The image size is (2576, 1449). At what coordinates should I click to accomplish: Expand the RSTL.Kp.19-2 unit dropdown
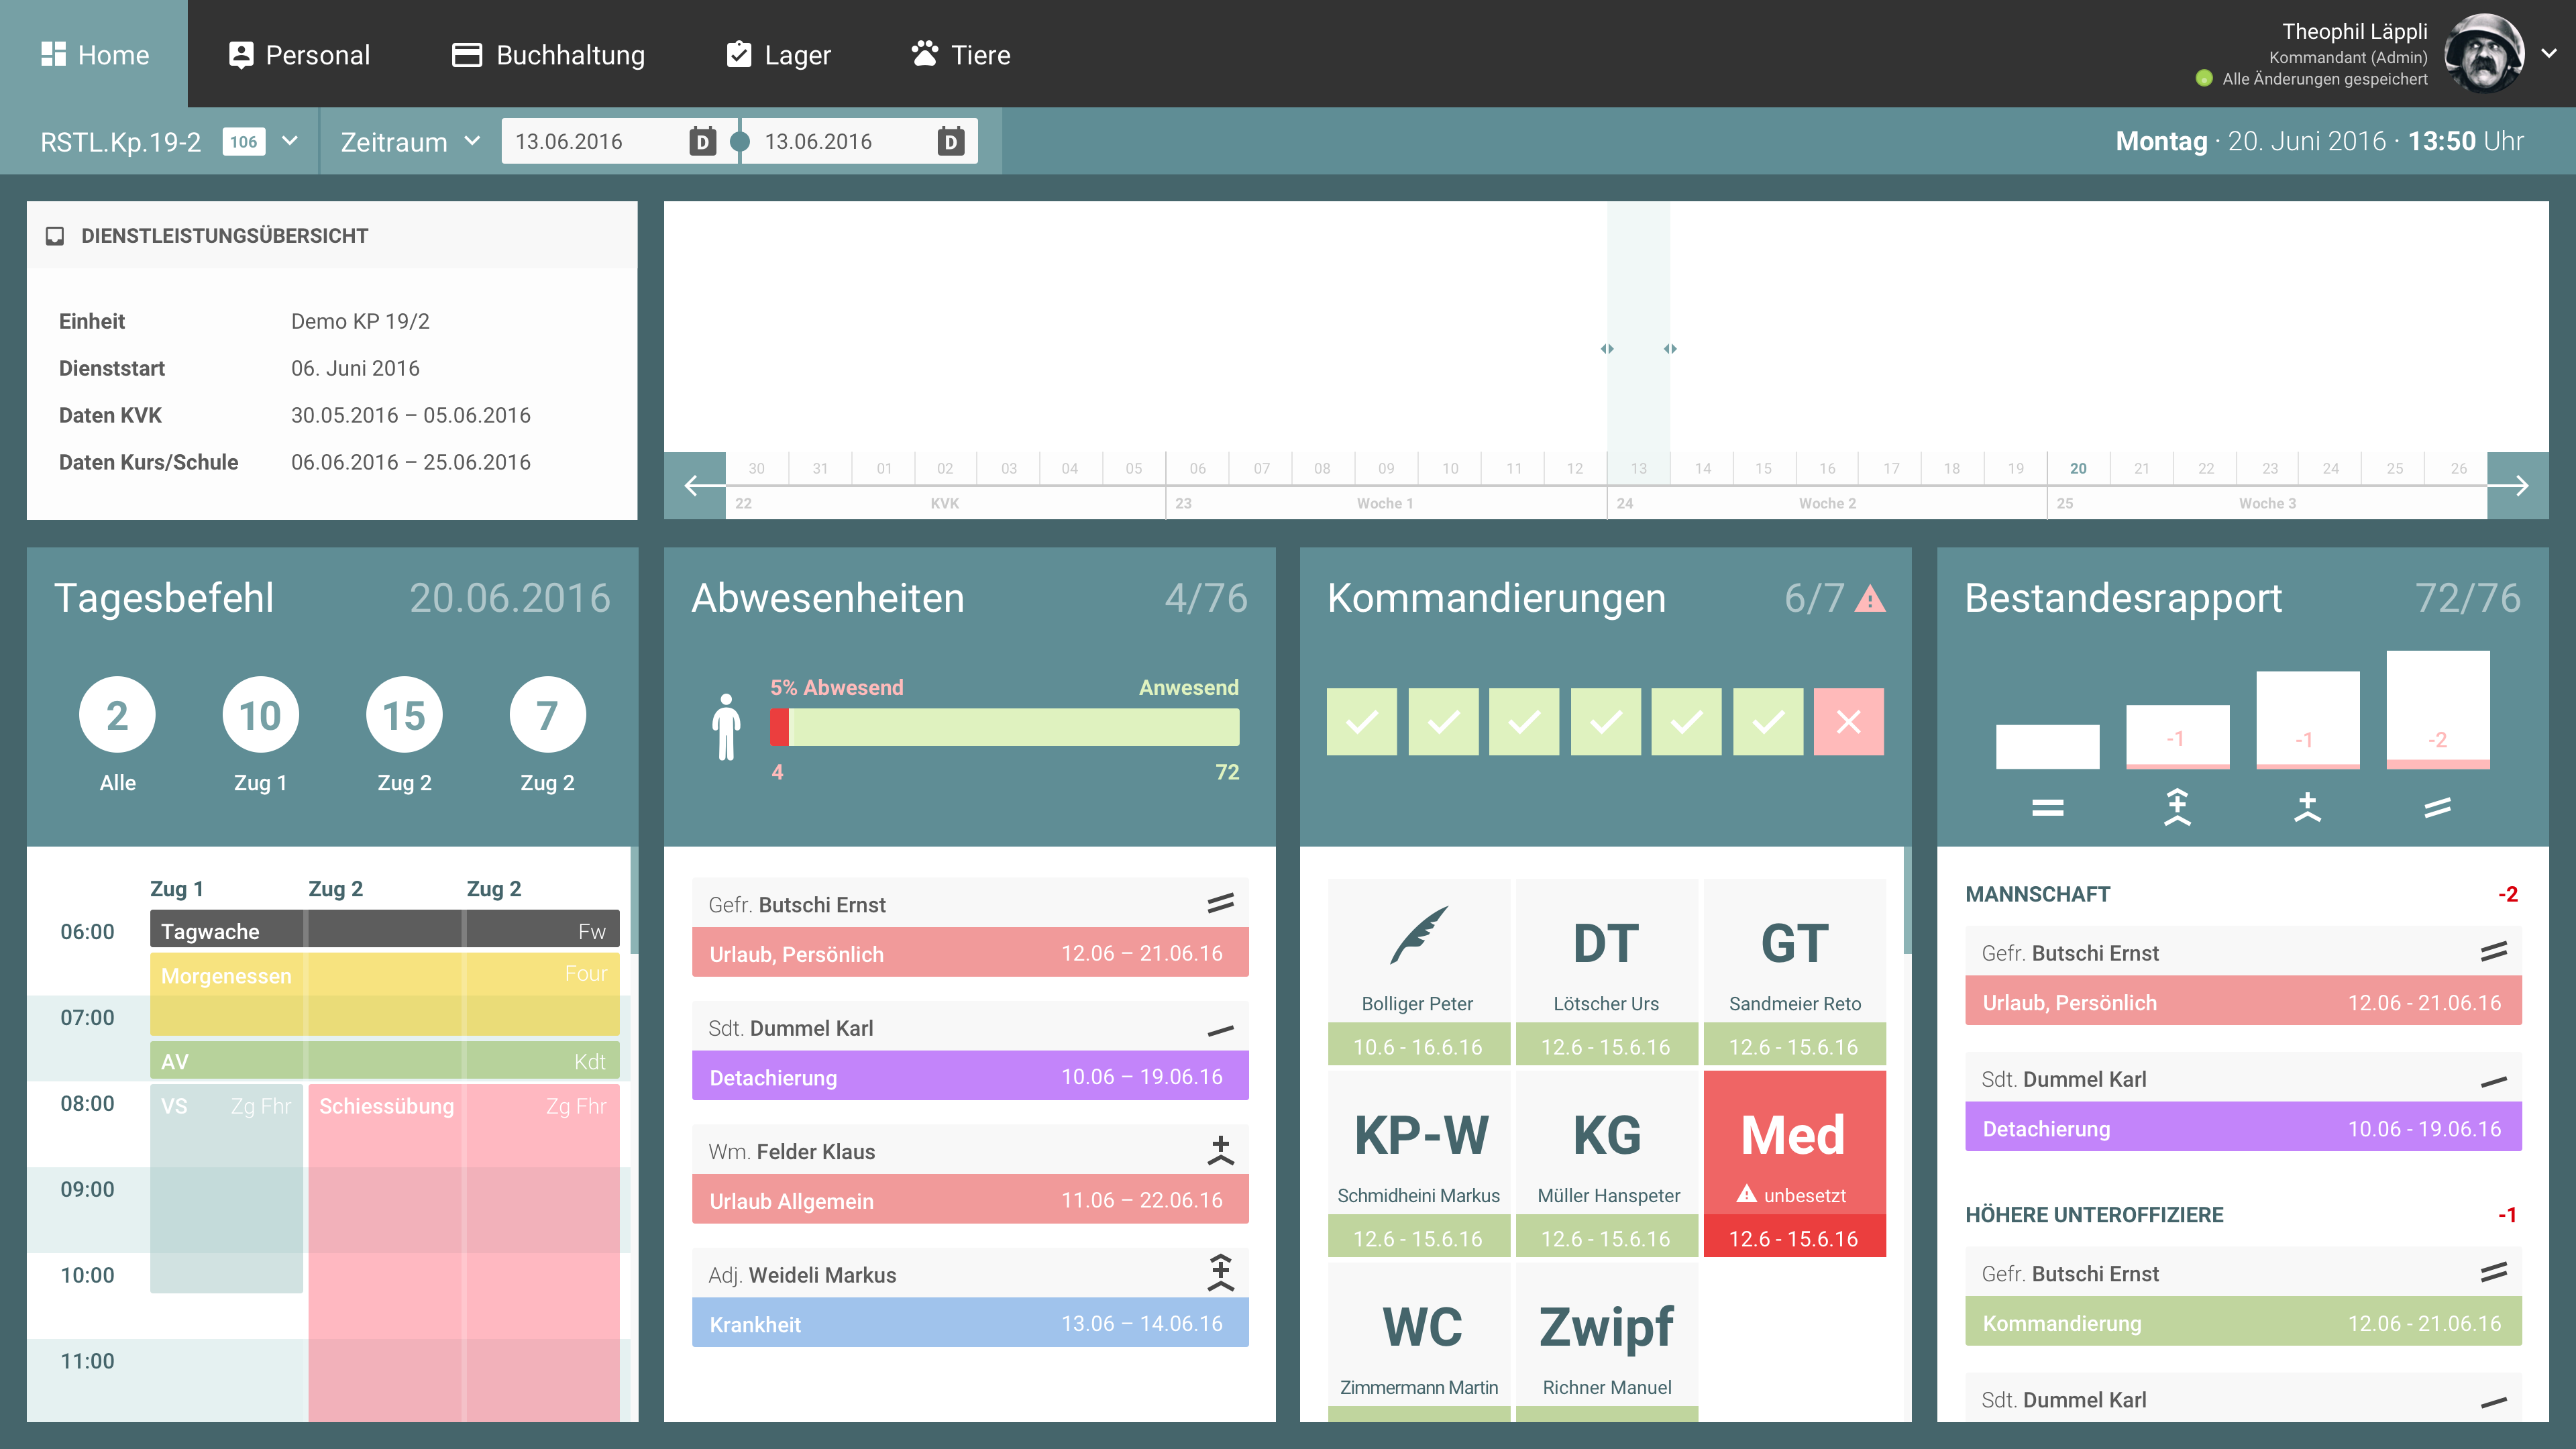point(290,141)
